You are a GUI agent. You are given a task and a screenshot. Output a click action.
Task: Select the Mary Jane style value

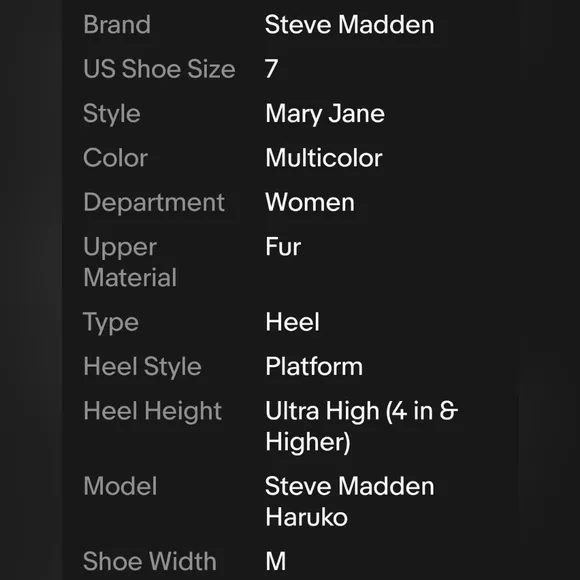pos(325,114)
